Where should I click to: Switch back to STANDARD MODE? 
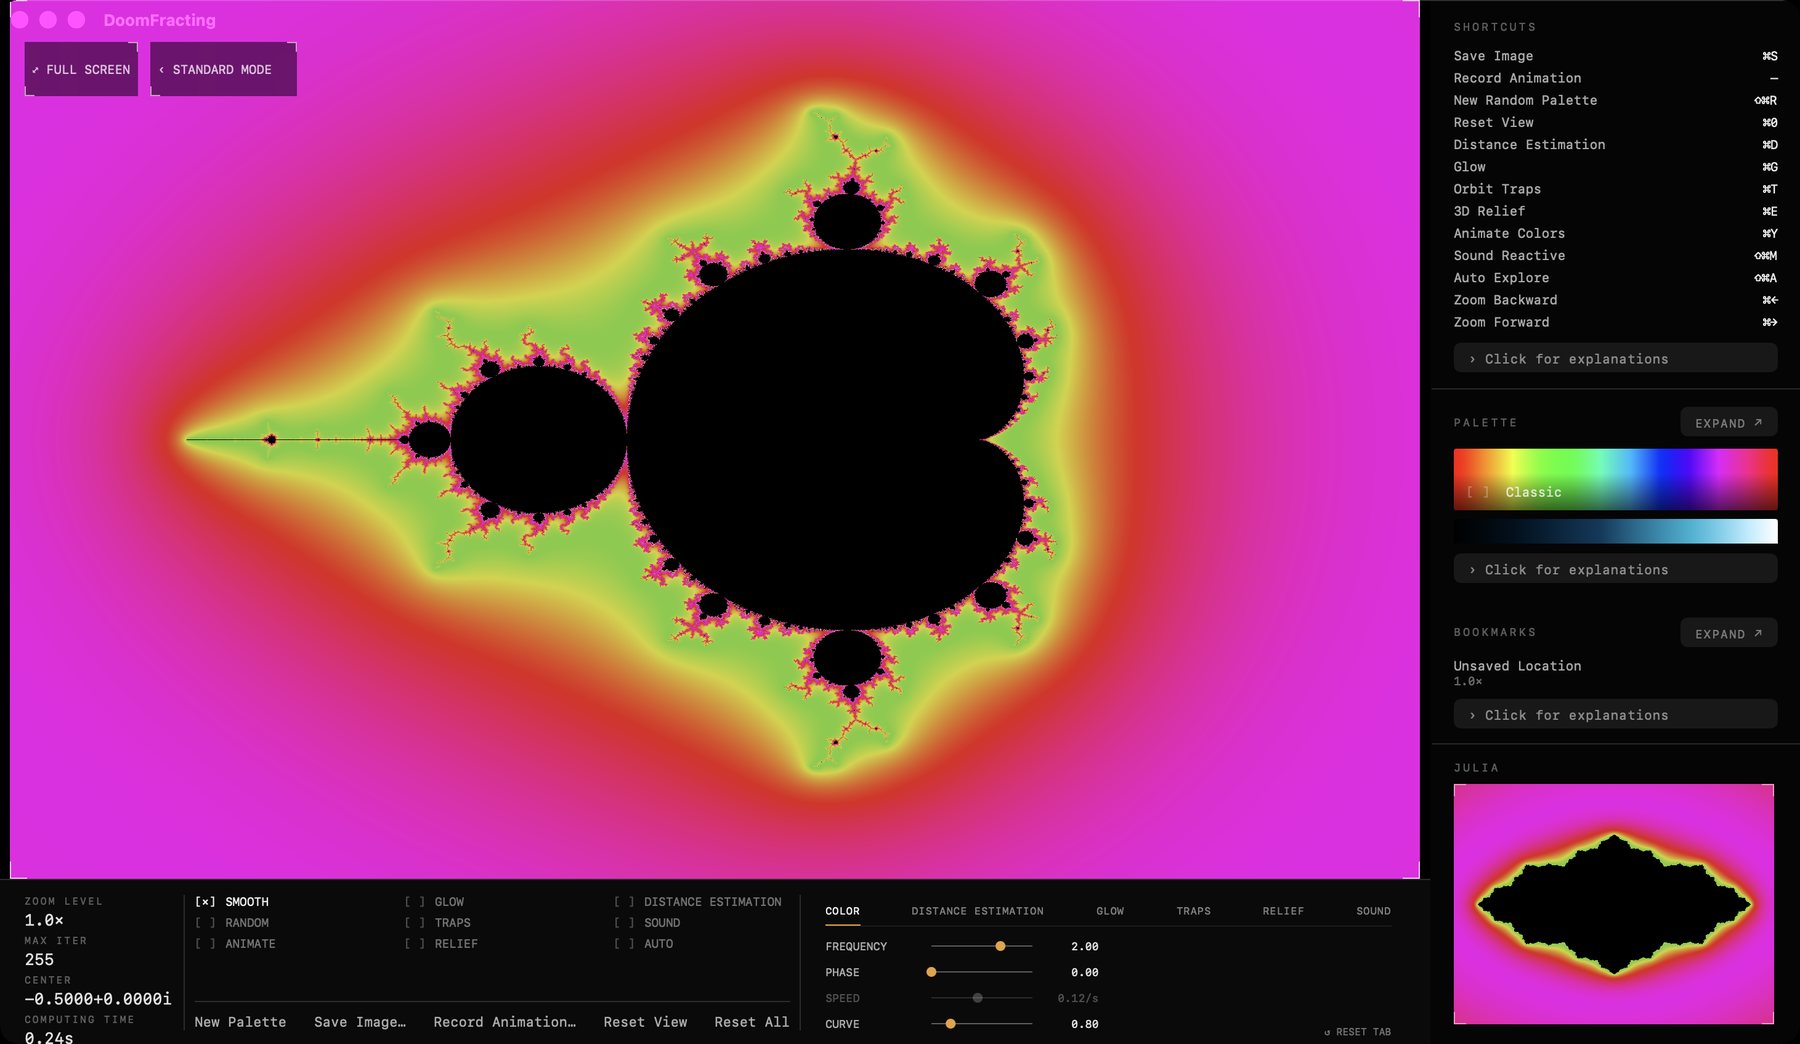[x=223, y=70]
